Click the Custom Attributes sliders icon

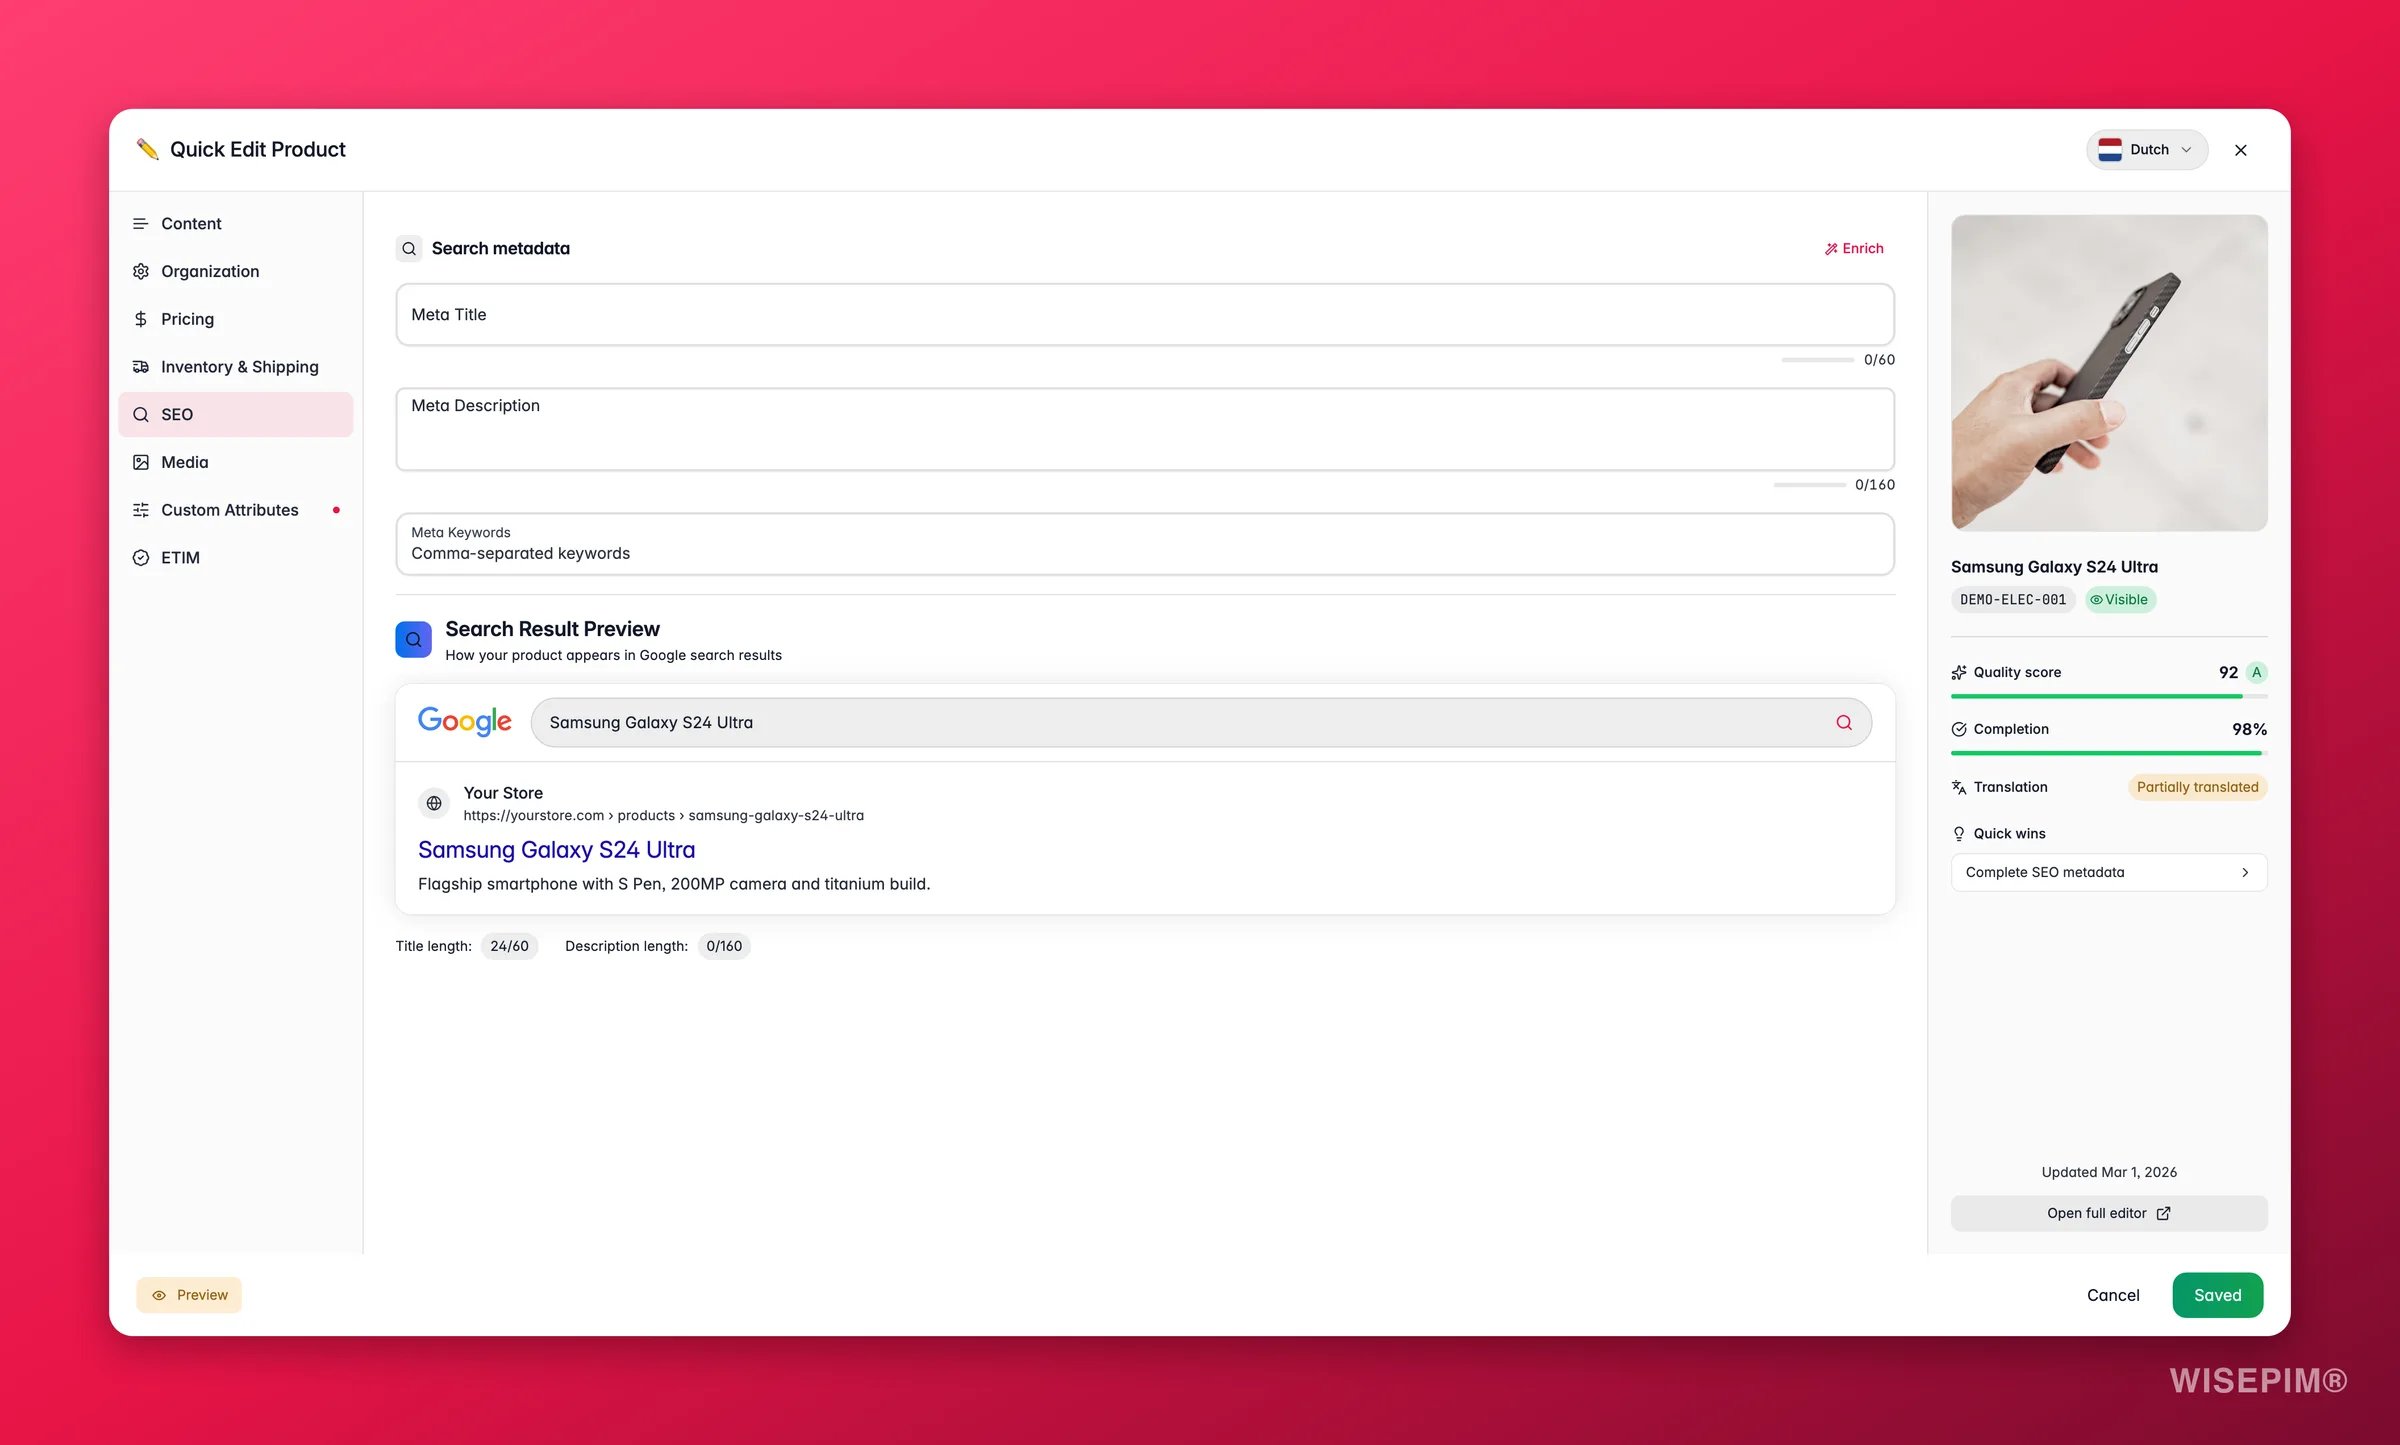141,510
